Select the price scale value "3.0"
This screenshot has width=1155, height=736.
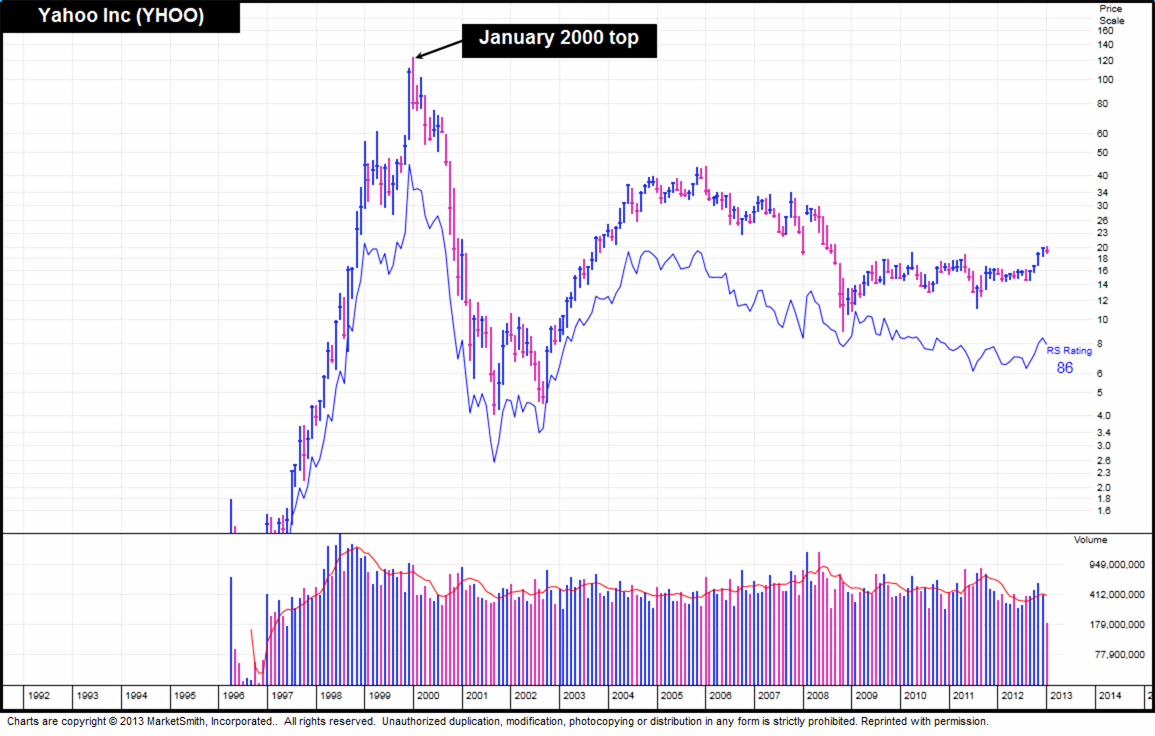click(1104, 446)
